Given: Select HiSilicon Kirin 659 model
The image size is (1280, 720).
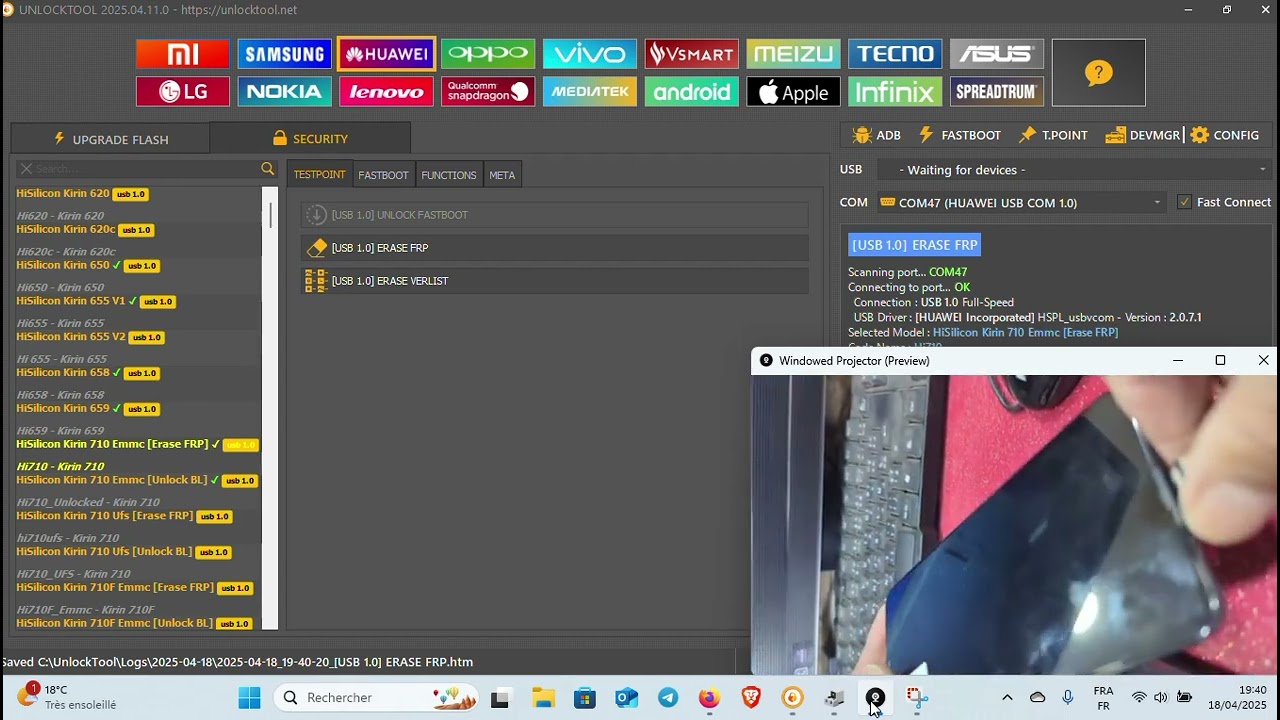Looking at the screenshot, I should pos(87,408).
